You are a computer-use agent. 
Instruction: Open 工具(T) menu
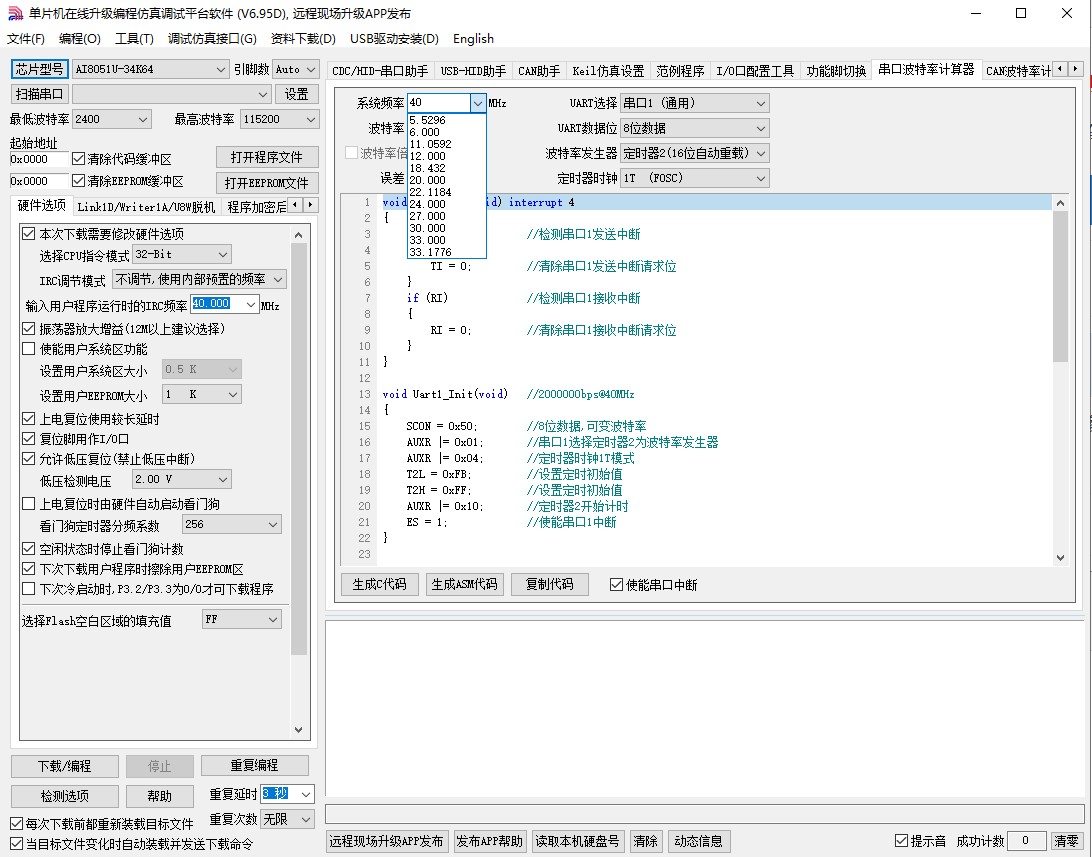pos(134,39)
